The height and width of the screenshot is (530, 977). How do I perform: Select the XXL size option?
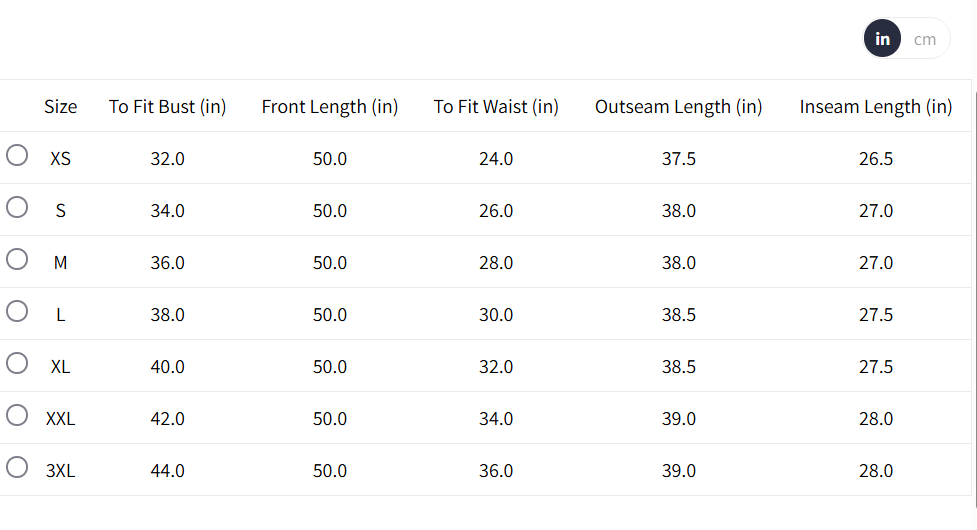(x=17, y=415)
